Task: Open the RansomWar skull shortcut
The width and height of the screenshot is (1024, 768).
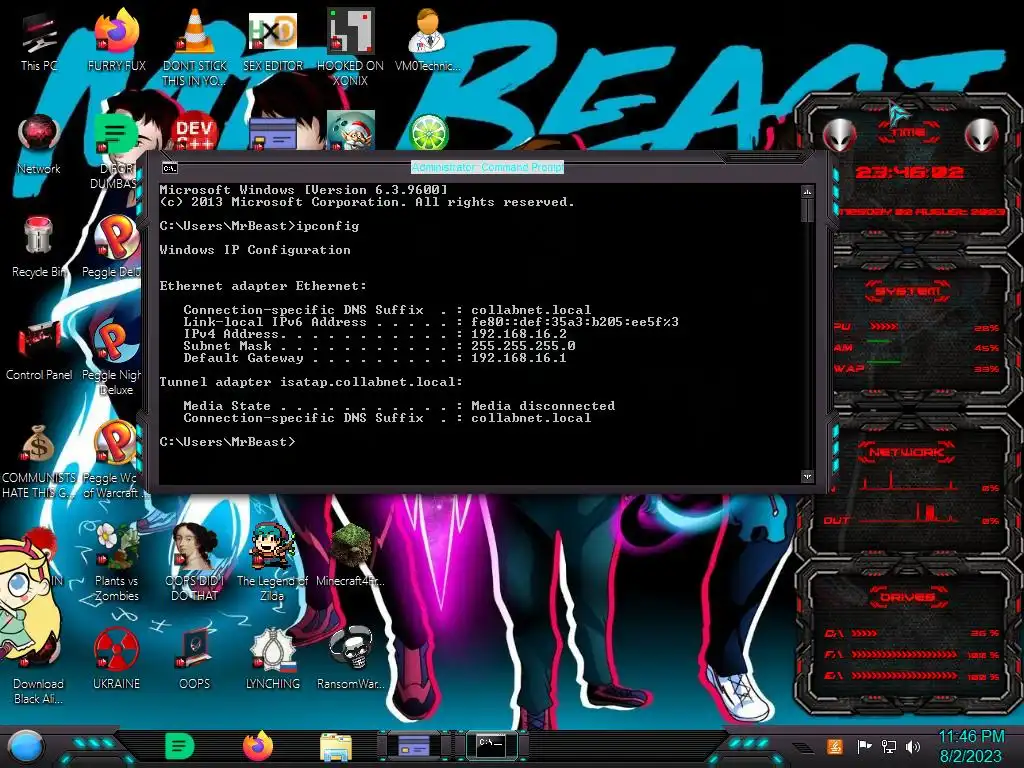Action: [x=351, y=658]
